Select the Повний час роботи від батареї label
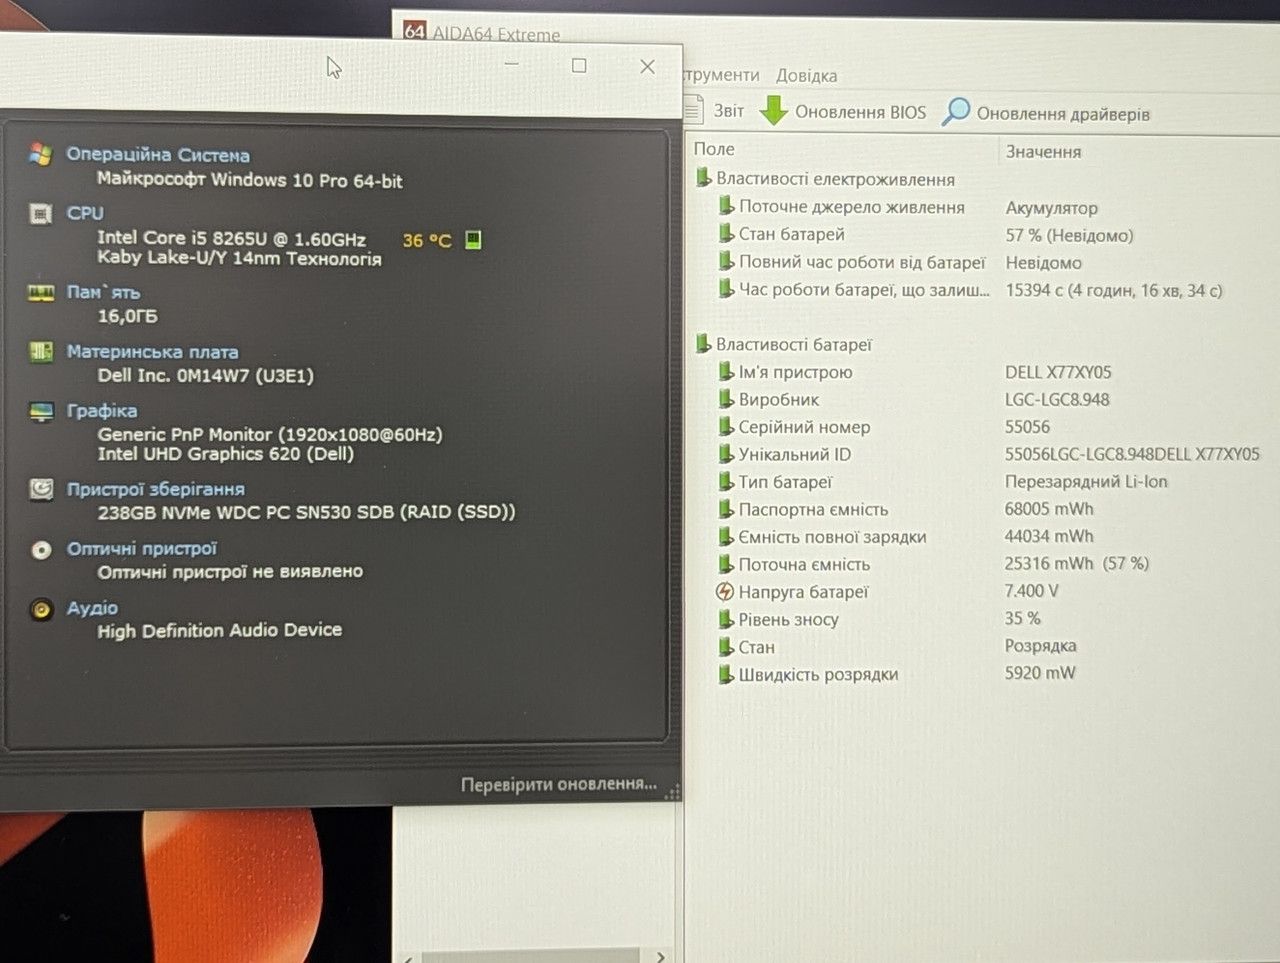The image size is (1280, 963). click(x=862, y=262)
